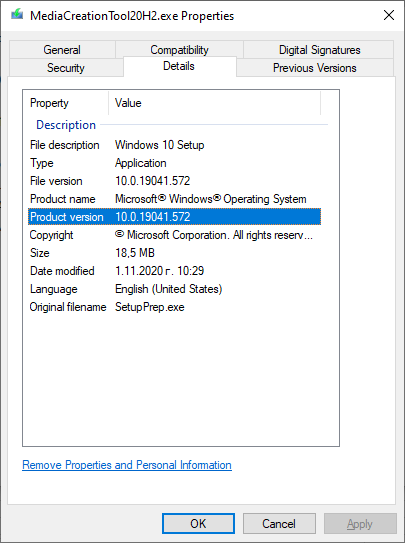Select the Copyright row label
Image resolution: width=405 pixels, height=543 pixels.
tap(51, 235)
